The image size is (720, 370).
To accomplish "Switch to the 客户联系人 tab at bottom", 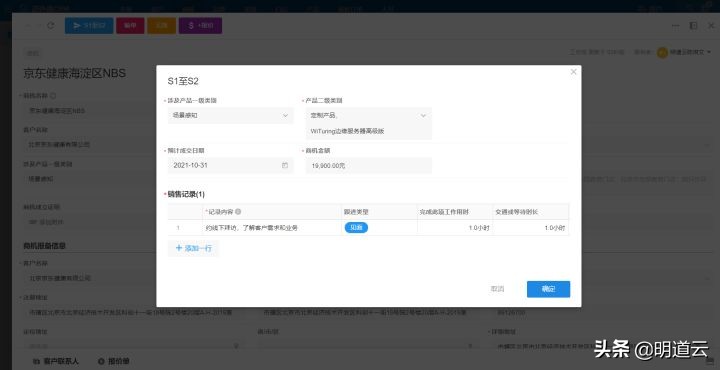I will point(56,361).
